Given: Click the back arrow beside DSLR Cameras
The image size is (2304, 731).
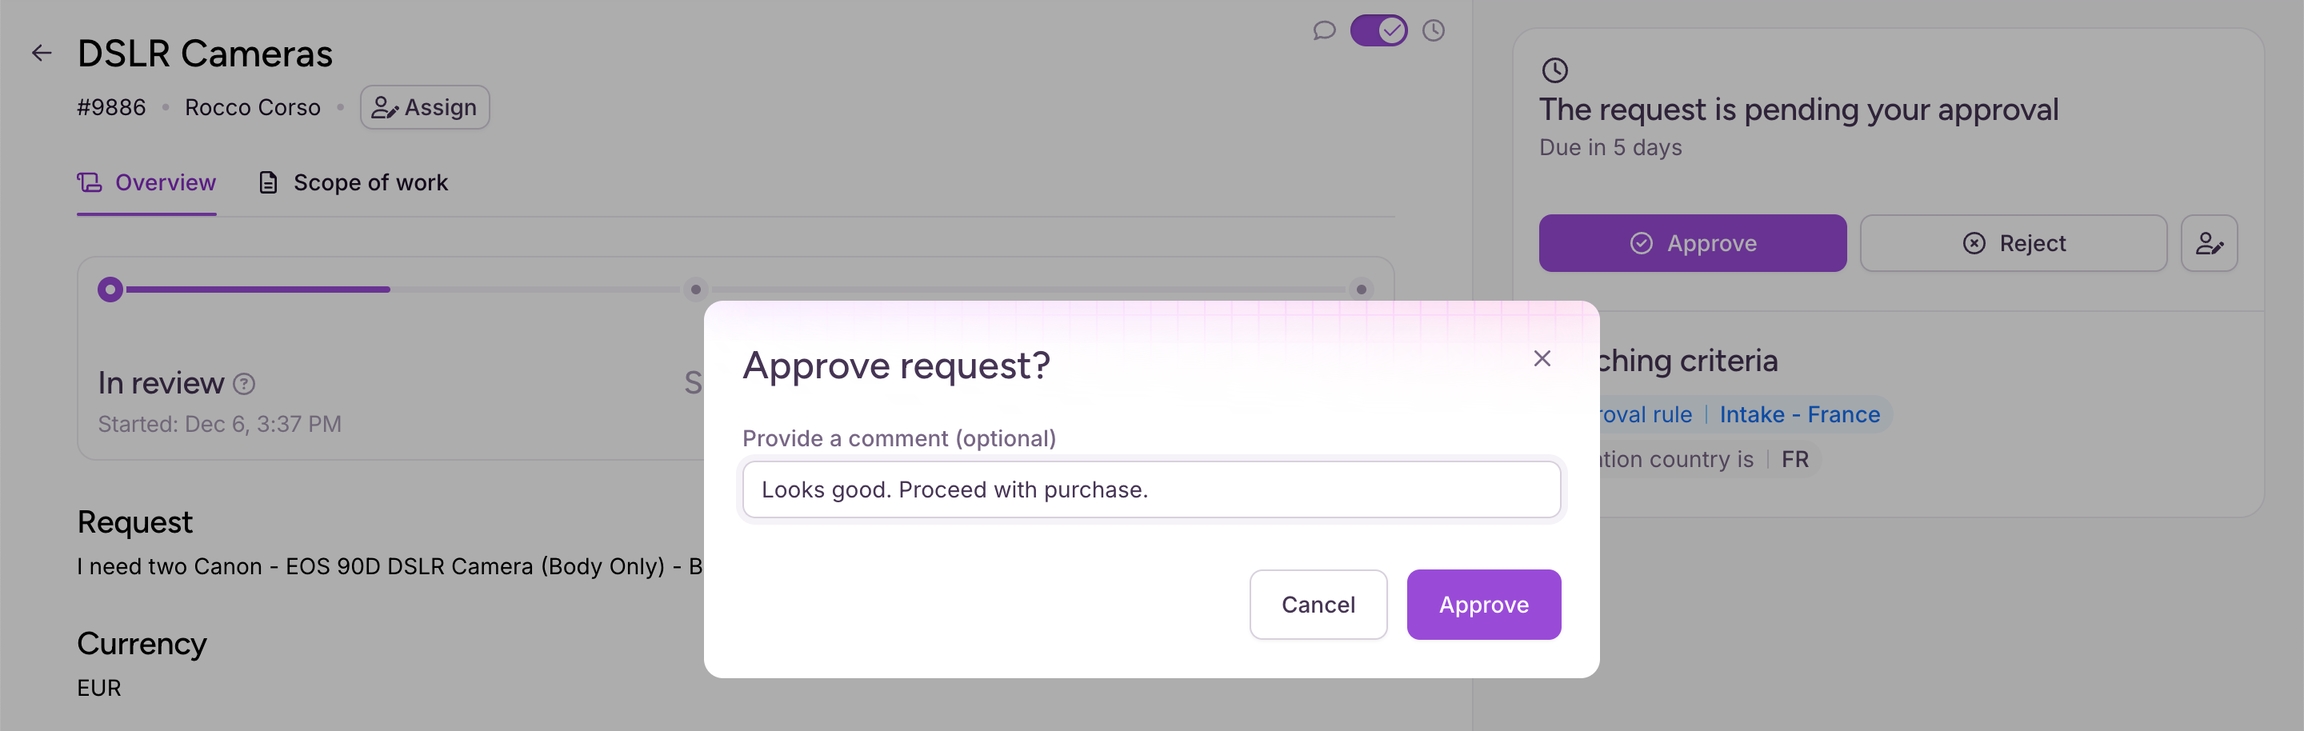Looking at the screenshot, I should tap(41, 53).
